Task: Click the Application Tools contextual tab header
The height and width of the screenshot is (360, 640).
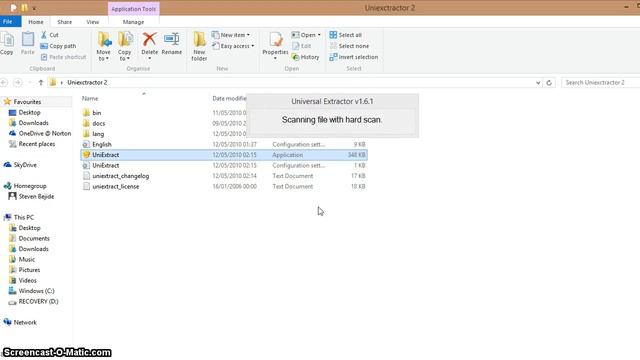Action: 133,9
